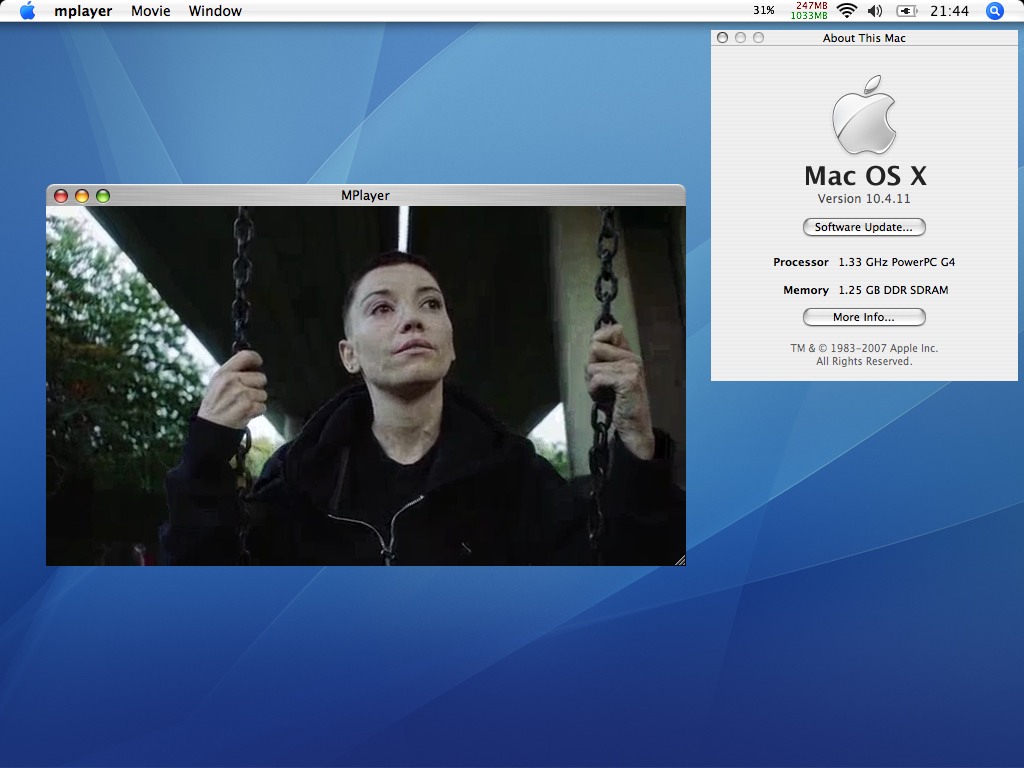Screen dimensions: 1024x768
Task: Click the Apple Inc. copyright text
Action: [864, 355]
